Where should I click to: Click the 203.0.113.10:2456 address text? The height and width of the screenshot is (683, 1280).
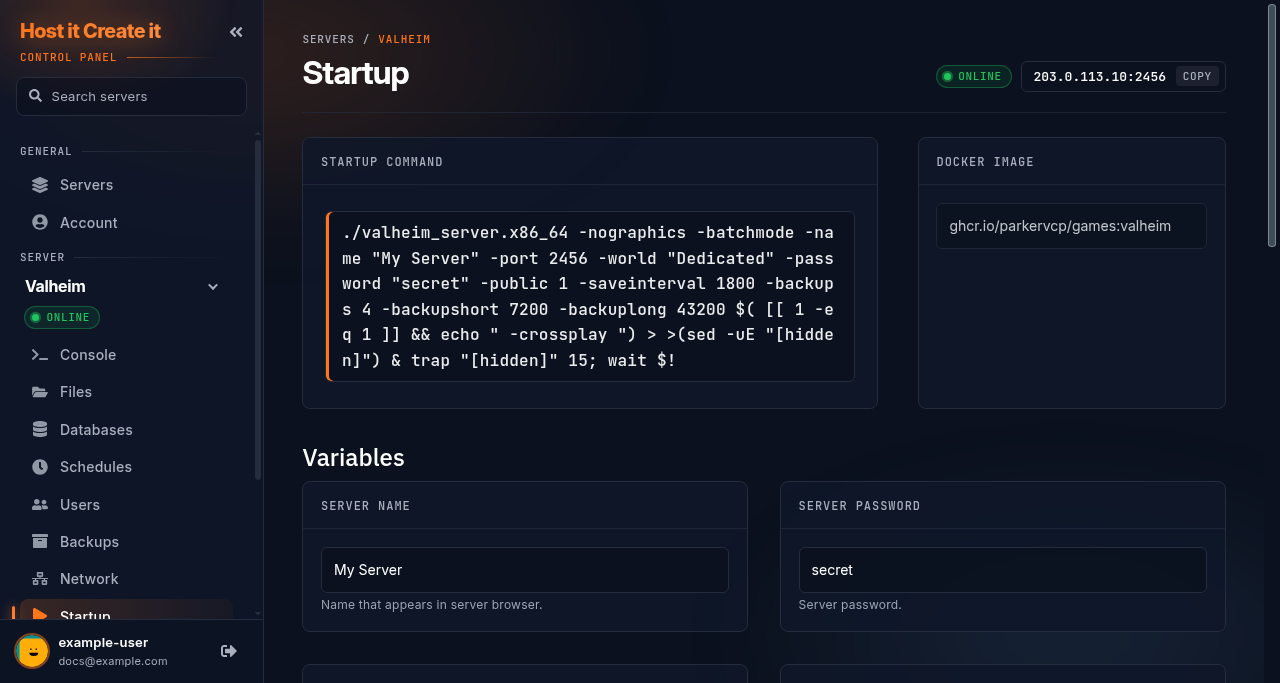[x=1099, y=77]
